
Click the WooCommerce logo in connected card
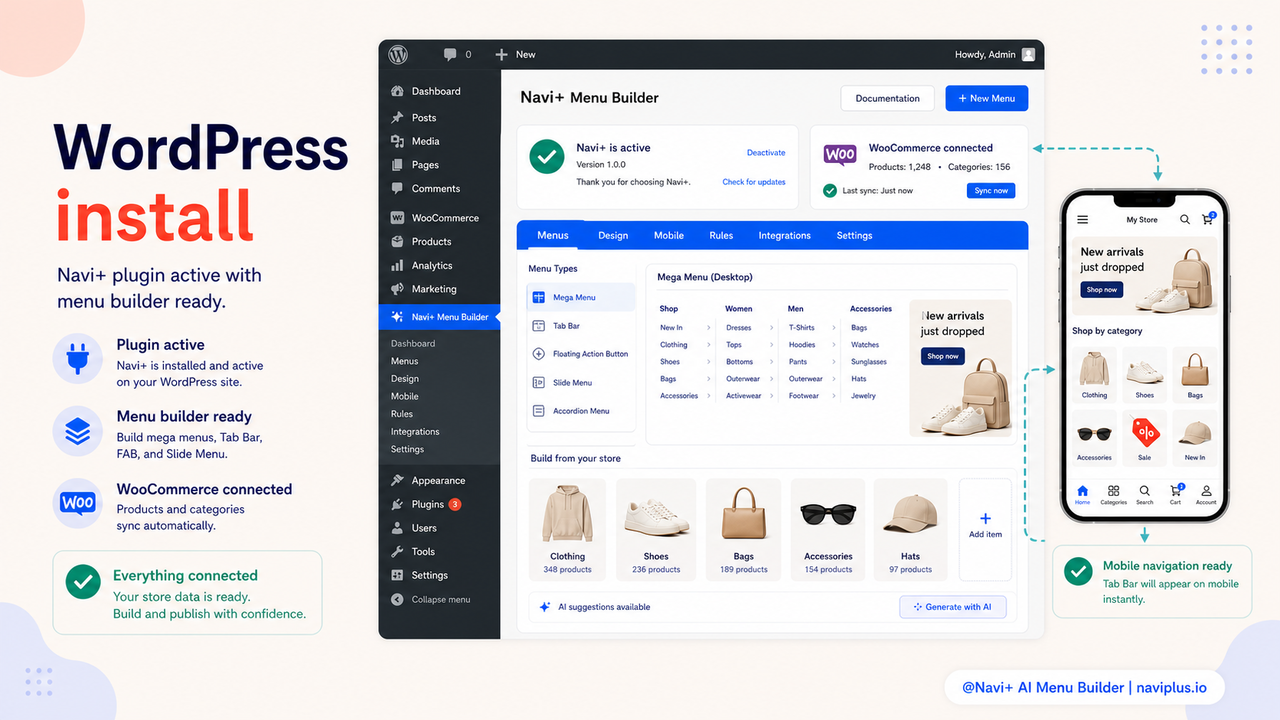pyautogui.click(x=840, y=155)
